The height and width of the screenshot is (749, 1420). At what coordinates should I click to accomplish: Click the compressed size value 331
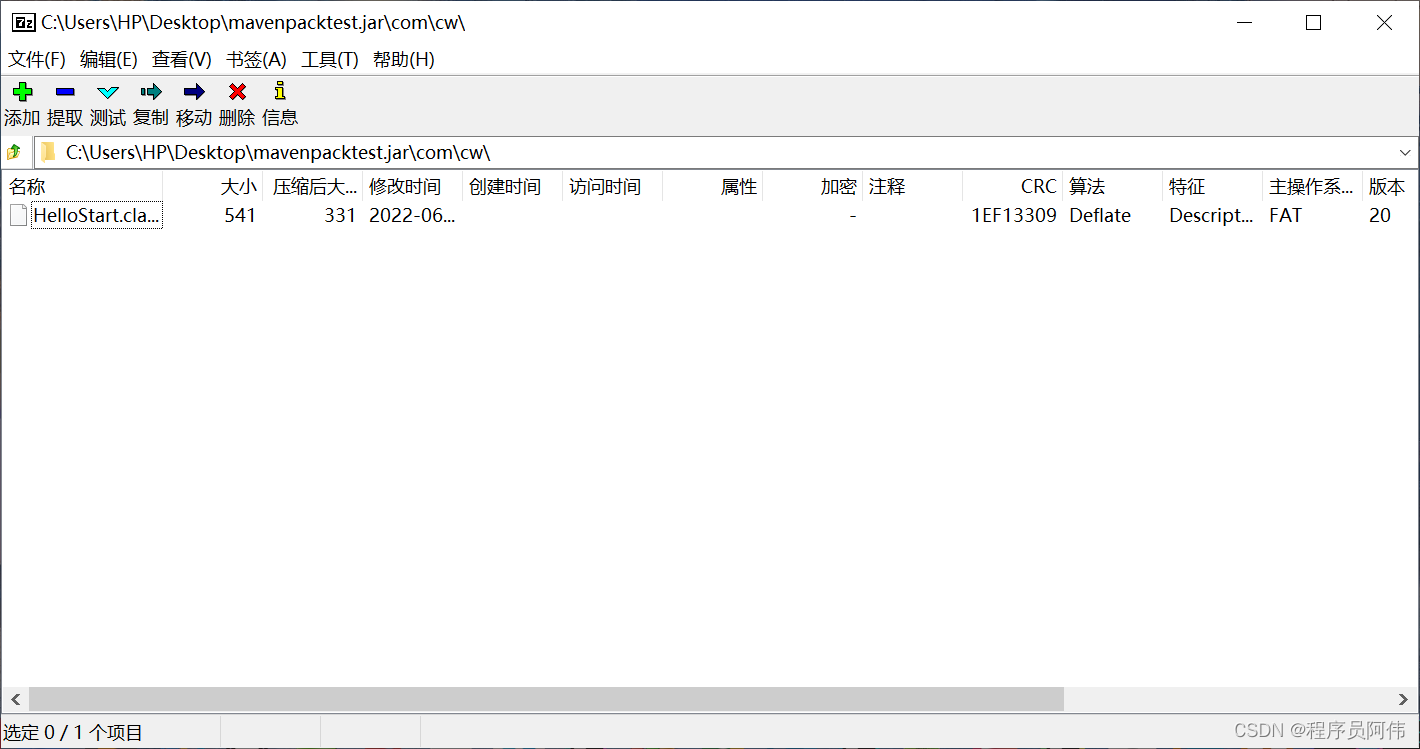(340, 215)
